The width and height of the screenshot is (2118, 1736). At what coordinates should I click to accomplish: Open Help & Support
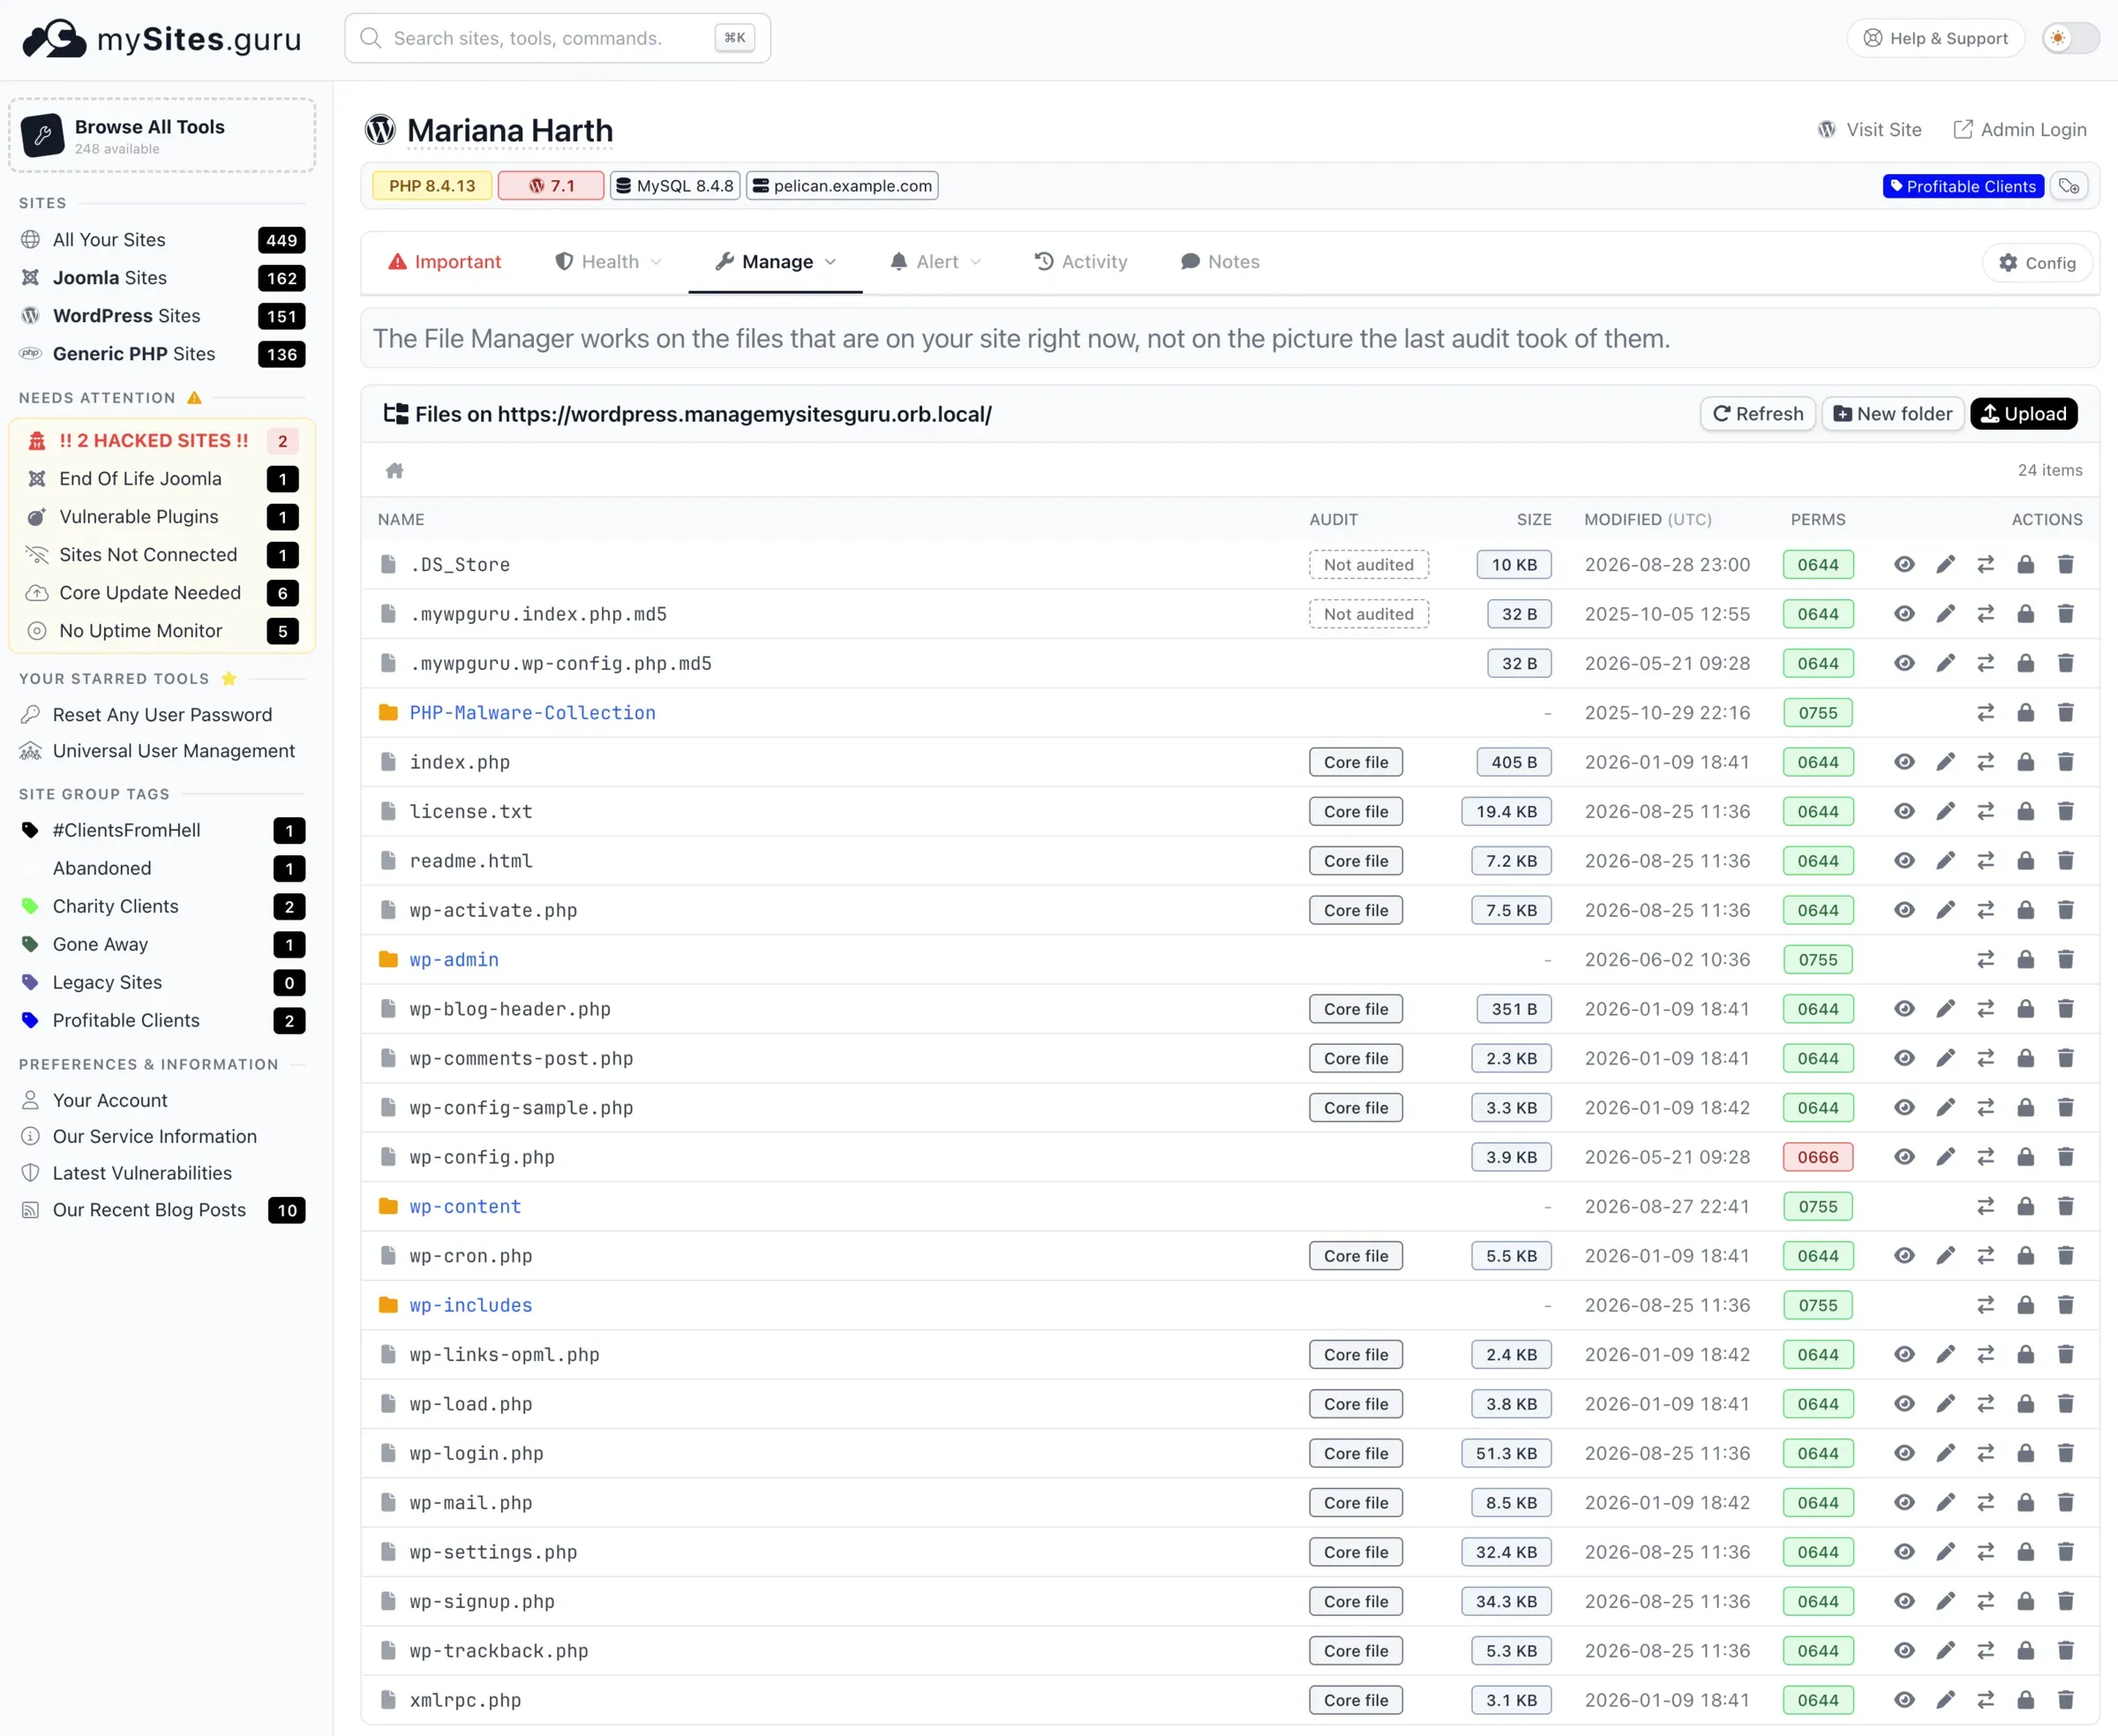pyautogui.click(x=1935, y=38)
